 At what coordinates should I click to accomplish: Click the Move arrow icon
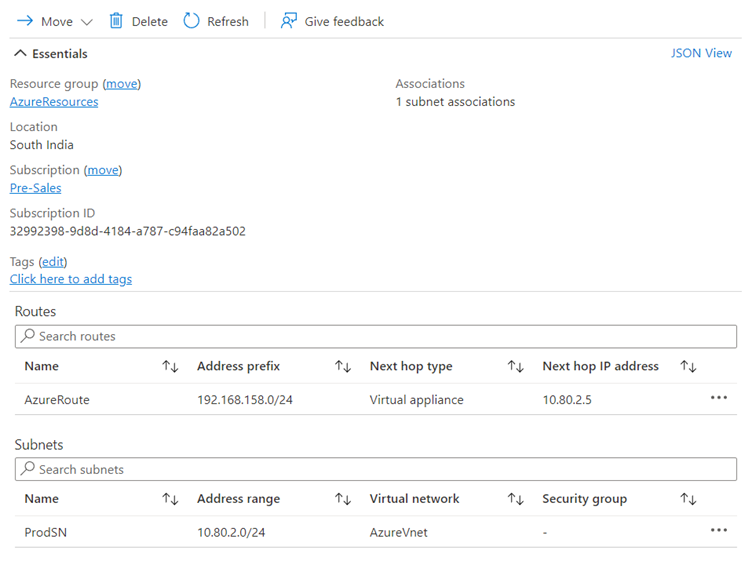point(25,21)
